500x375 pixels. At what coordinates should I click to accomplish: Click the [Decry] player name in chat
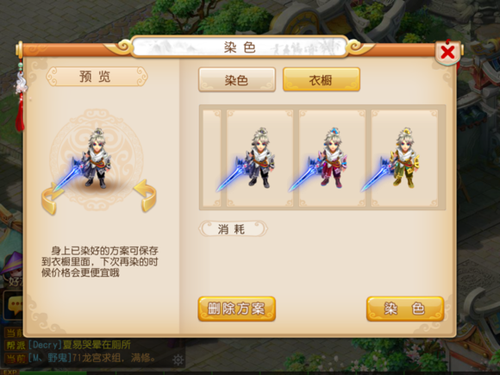(x=46, y=345)
